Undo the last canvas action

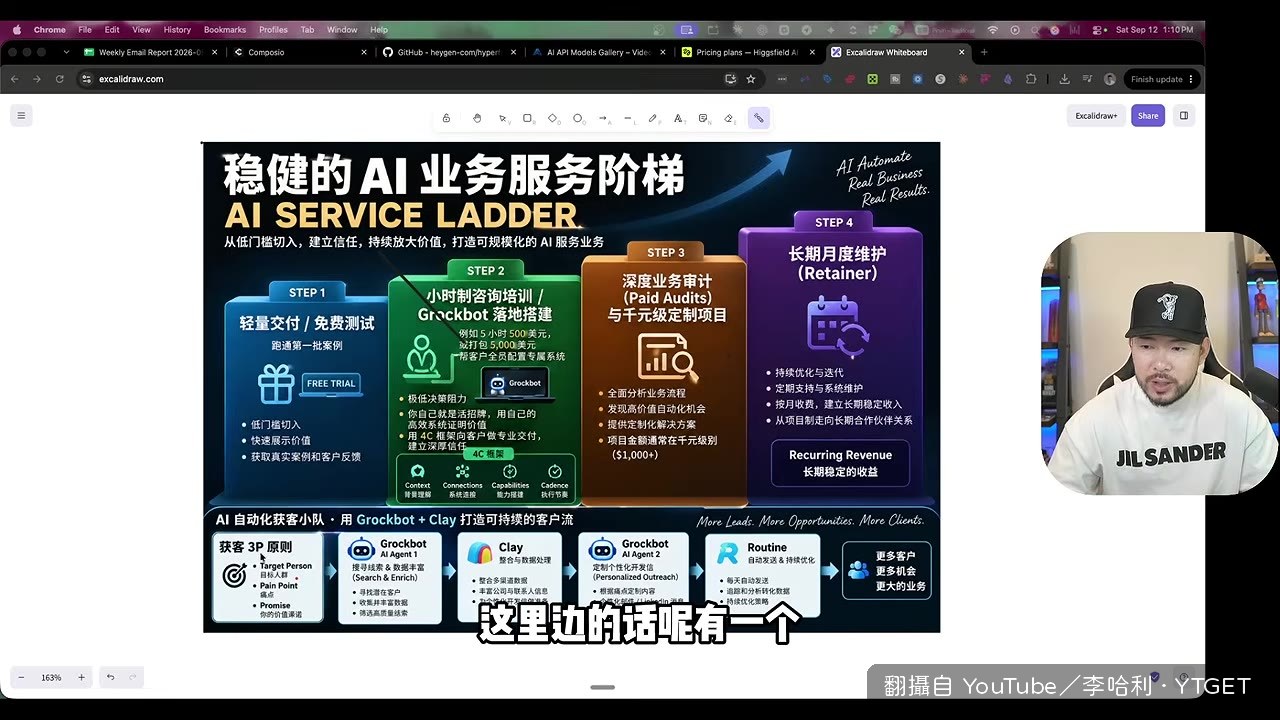pyautogui.click(x=111, y=677)
